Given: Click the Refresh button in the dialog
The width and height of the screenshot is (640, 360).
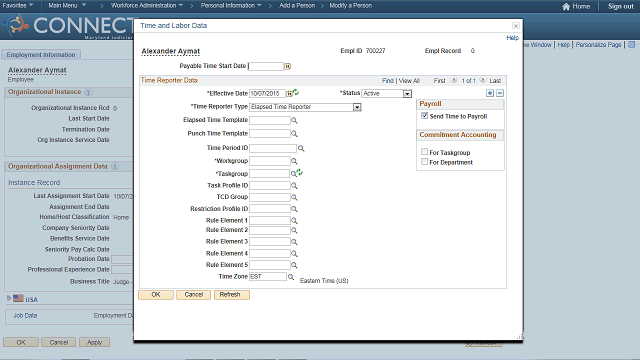Looking at the screenshot, I should (x=231, y=295).
